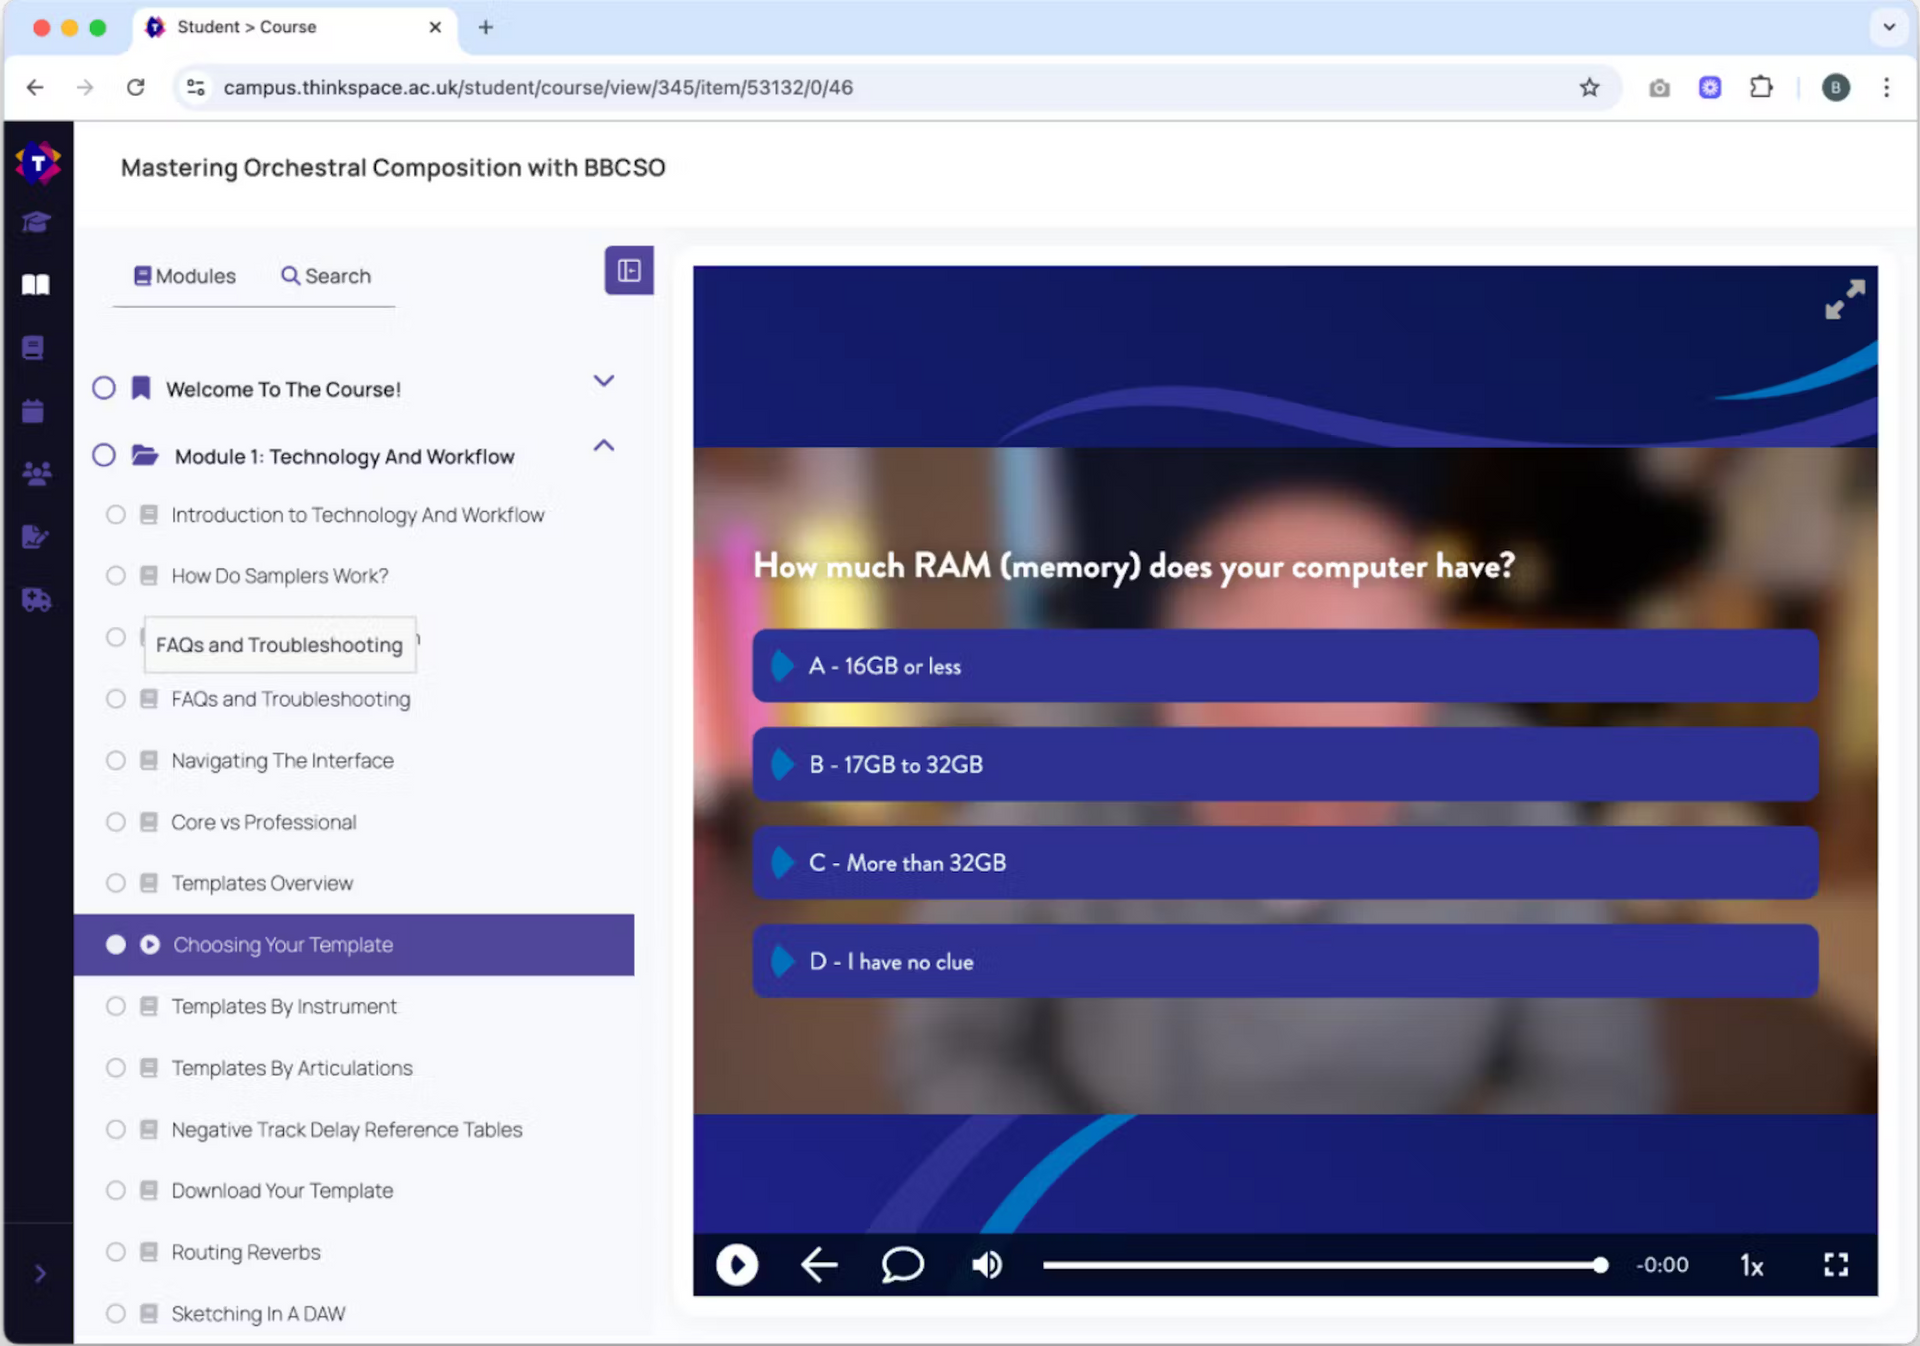The width and height of the screenshot is (1920, 1346).
Task: Open the people group icon in sidebar
Action: point(36,473)
